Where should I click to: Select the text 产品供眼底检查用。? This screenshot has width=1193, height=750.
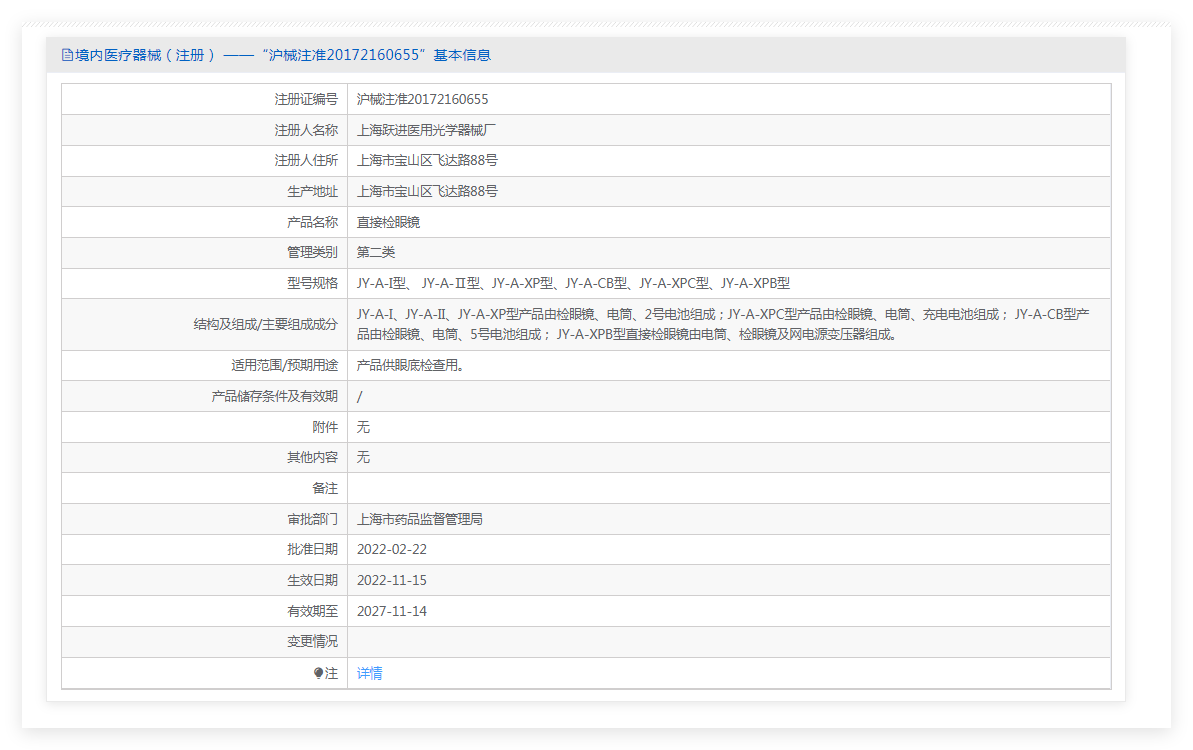[x=410, y=365]
